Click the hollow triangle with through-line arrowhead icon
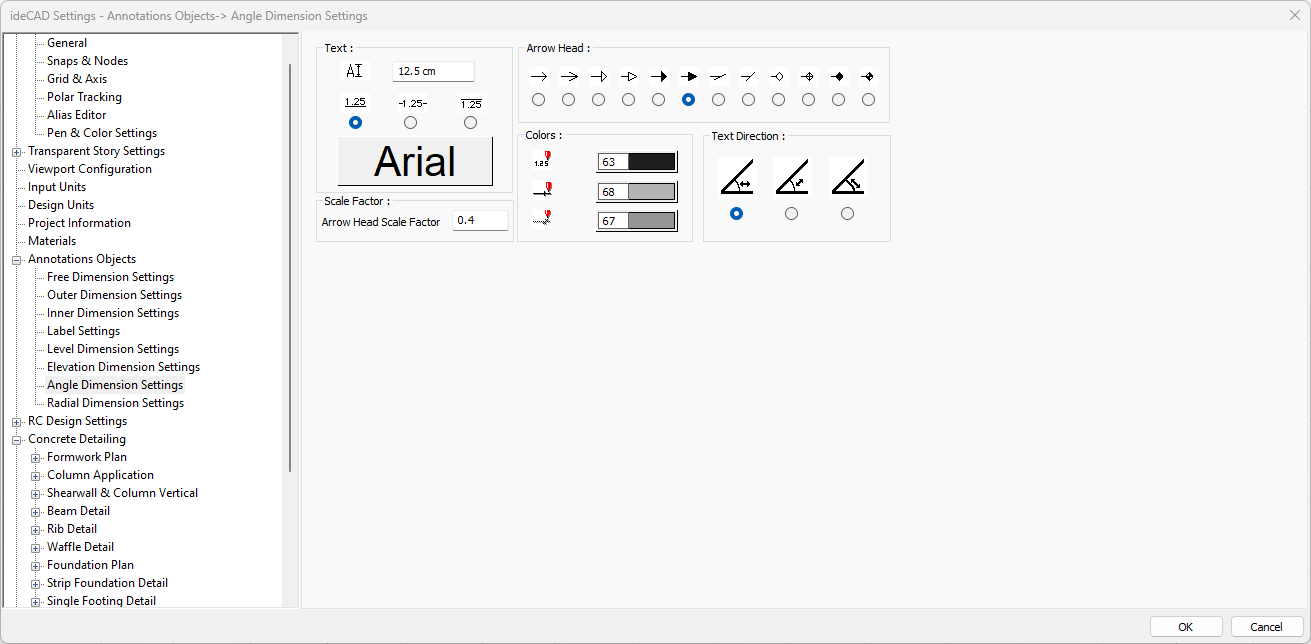This screenshot has width=1311, height=644. [629, 76]
